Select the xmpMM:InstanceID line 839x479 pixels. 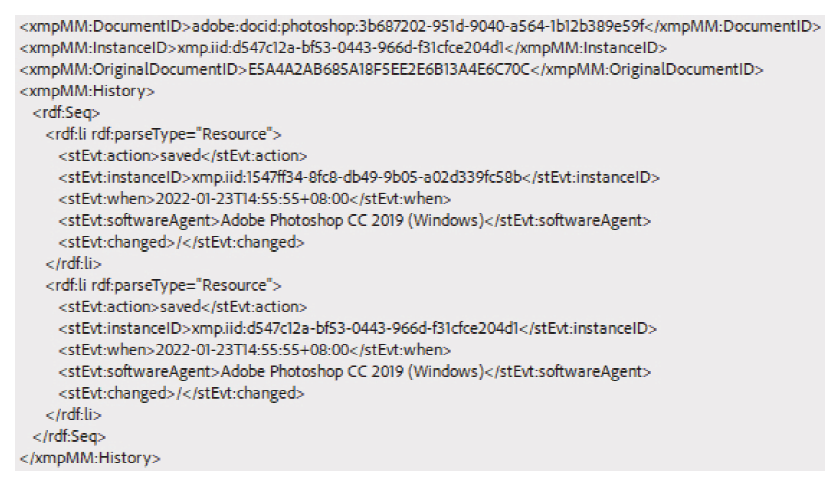click(344, 48)
